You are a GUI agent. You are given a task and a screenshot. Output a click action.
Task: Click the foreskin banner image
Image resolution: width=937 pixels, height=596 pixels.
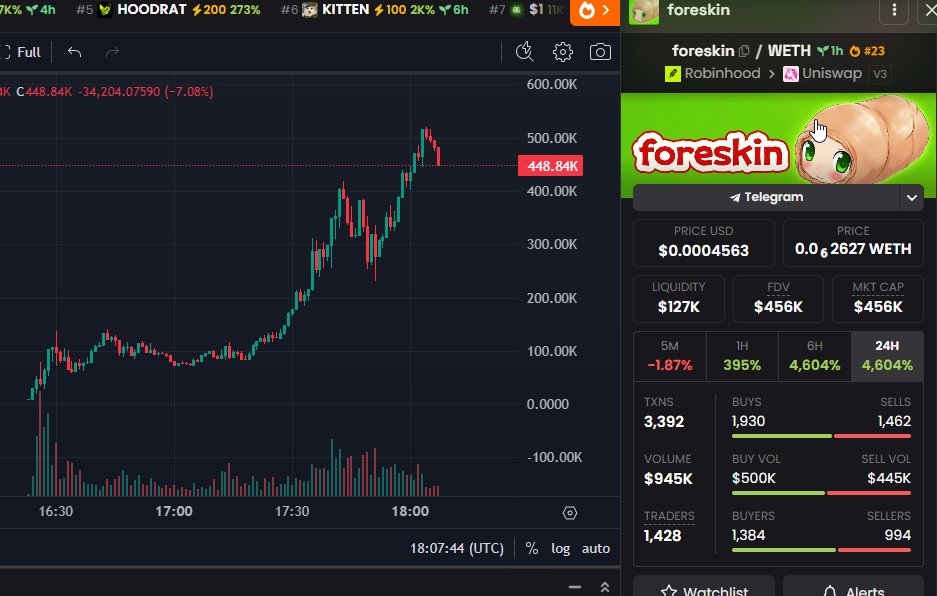pos(778,139)
